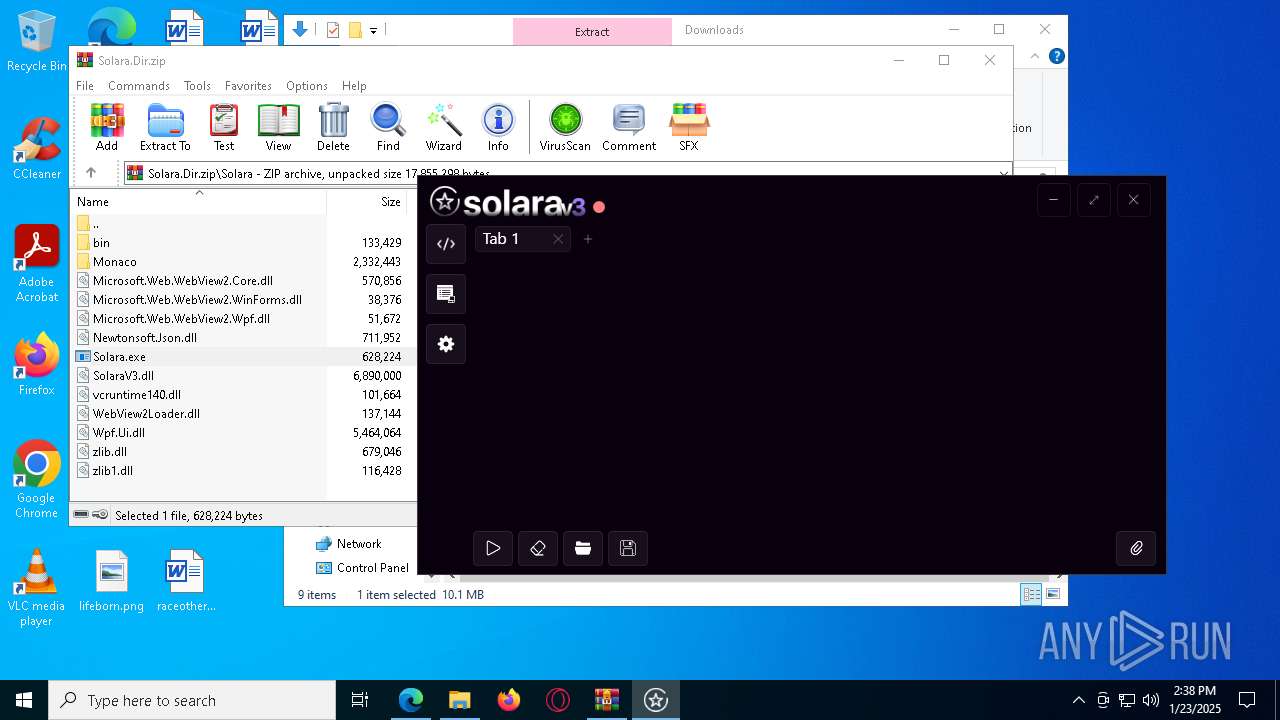Expand the Solara window size

click(1094, 200)
